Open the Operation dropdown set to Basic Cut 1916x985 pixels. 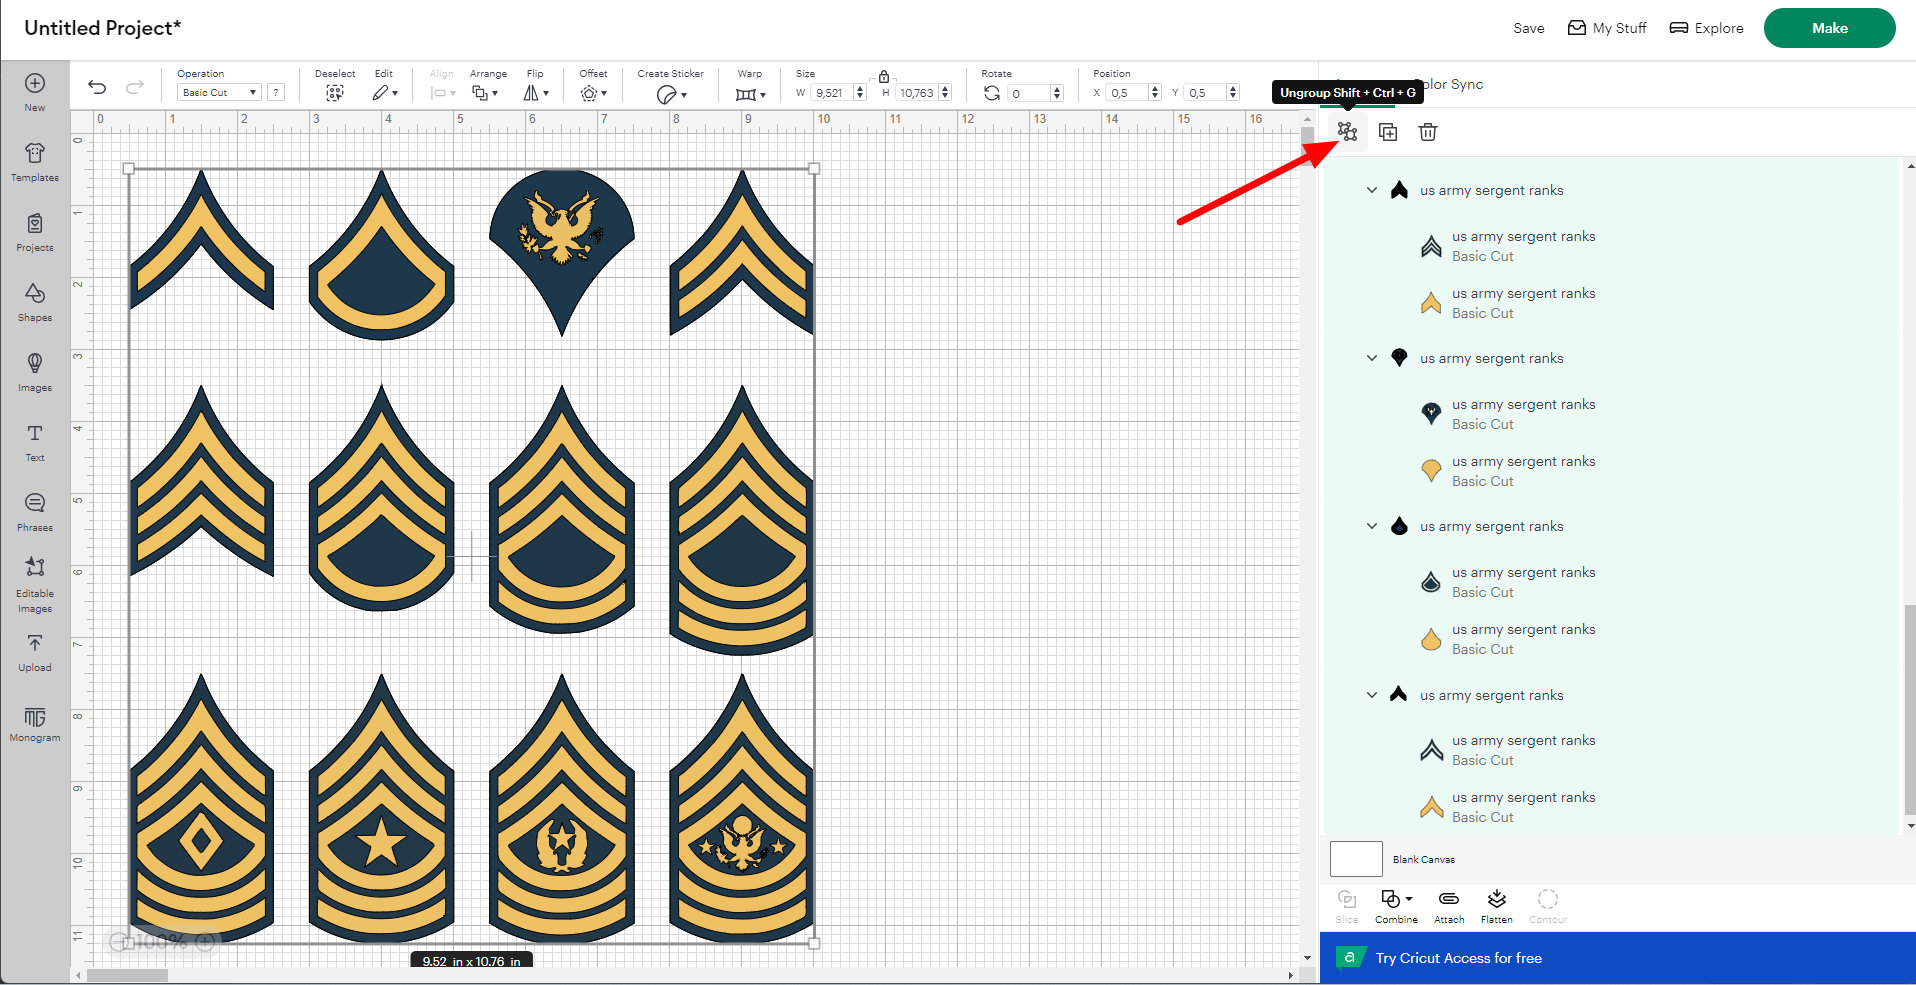pyautogui.click(x=218, y=92)
